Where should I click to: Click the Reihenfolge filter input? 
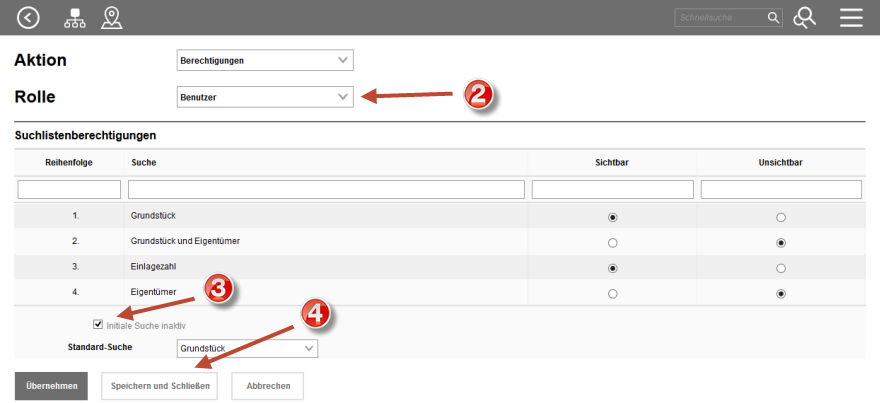pyautogui.click(x=69, y=189)
